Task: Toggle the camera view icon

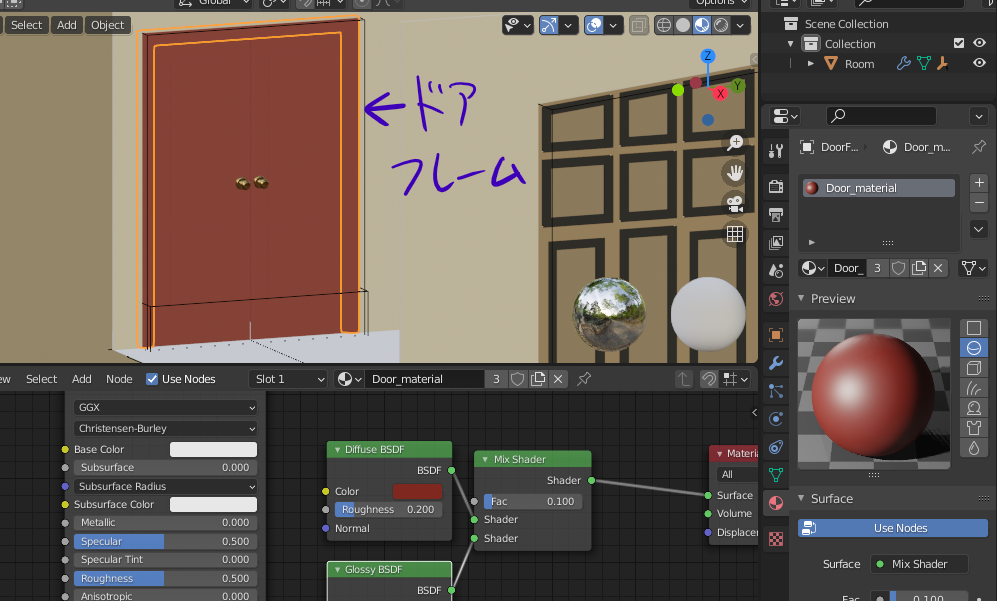Action: click(735, 204)
